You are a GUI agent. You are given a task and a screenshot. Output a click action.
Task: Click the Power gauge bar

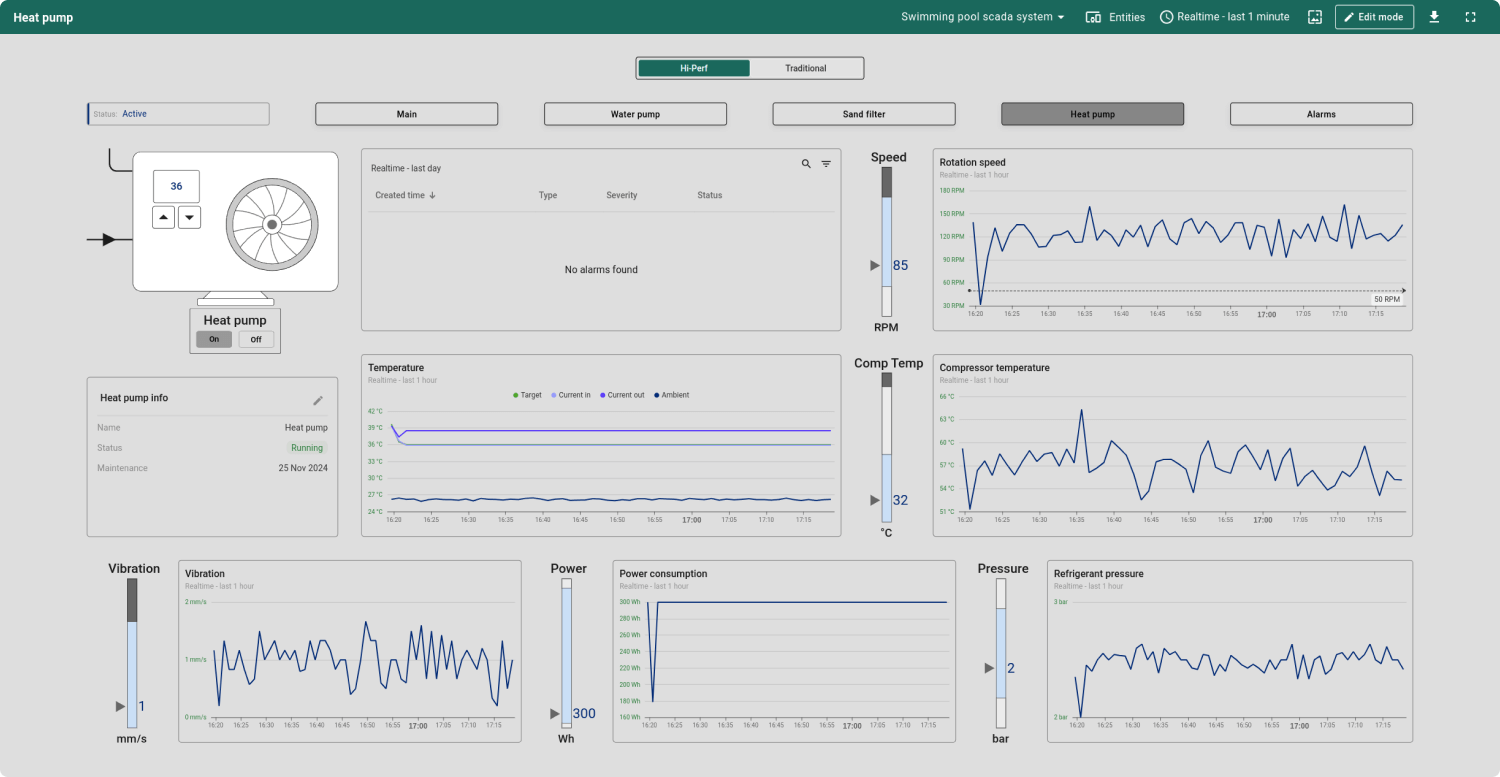(x=567, y=653)
